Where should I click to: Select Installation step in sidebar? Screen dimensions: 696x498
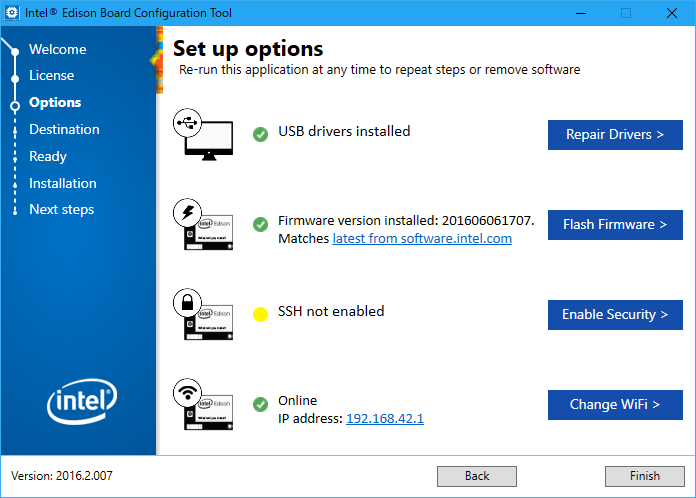point(63,183)
